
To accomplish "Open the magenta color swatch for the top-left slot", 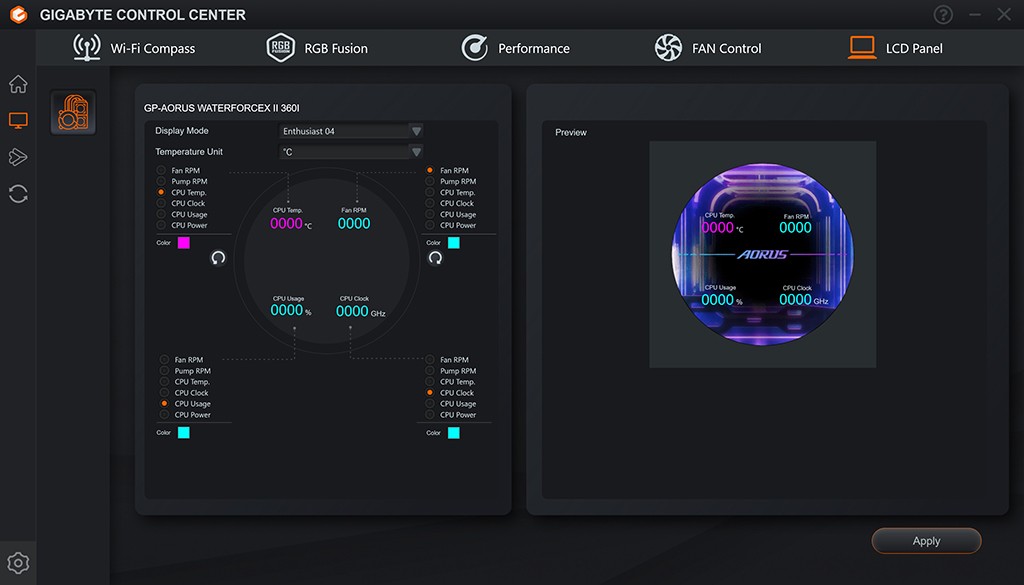I will [x=184, y=243].
